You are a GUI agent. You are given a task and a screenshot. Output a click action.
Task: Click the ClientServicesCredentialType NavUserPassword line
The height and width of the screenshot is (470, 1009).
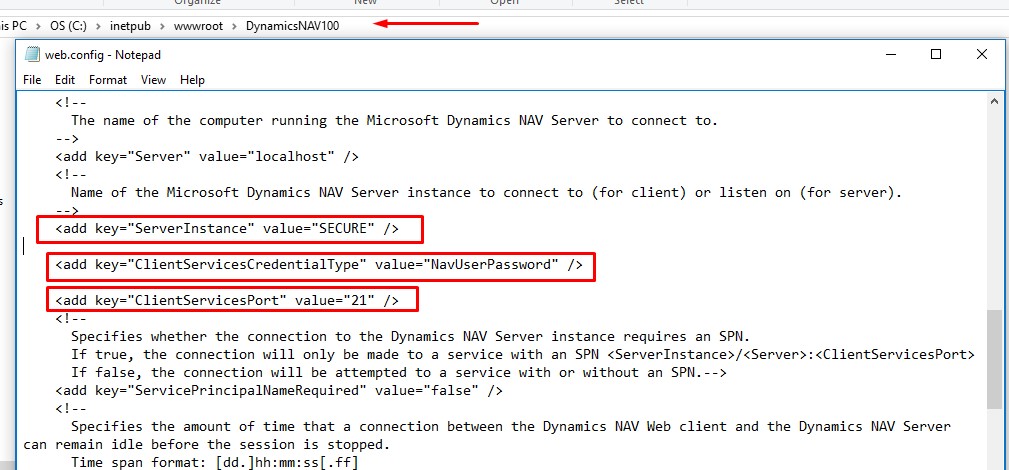pos(319,265)
